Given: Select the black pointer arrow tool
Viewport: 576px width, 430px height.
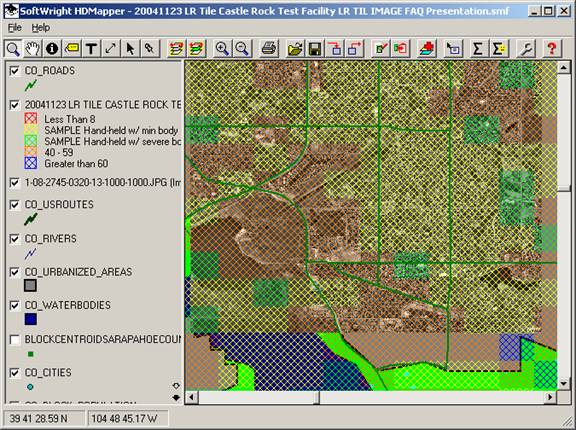Looking at the screenshot, I should click(130, 48).
